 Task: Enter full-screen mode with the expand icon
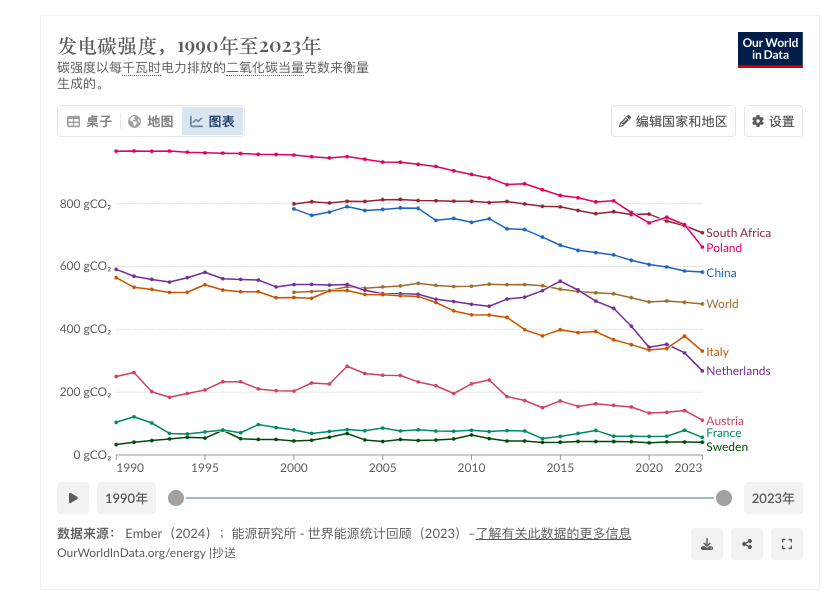tap(787, 544)
